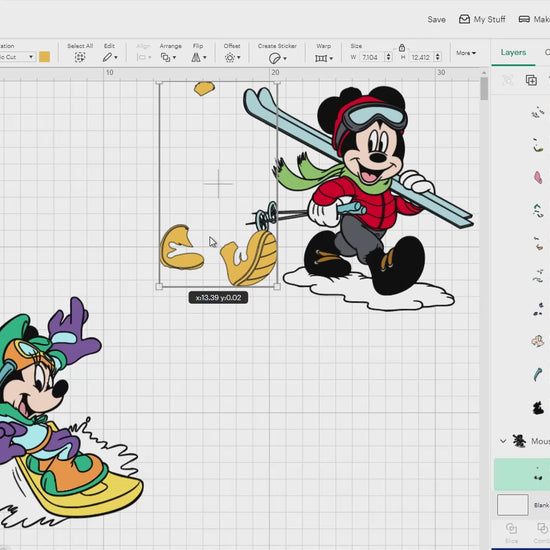Click the bottom-right selection resize handle
550x550 pixels.
tap(277, 287)
